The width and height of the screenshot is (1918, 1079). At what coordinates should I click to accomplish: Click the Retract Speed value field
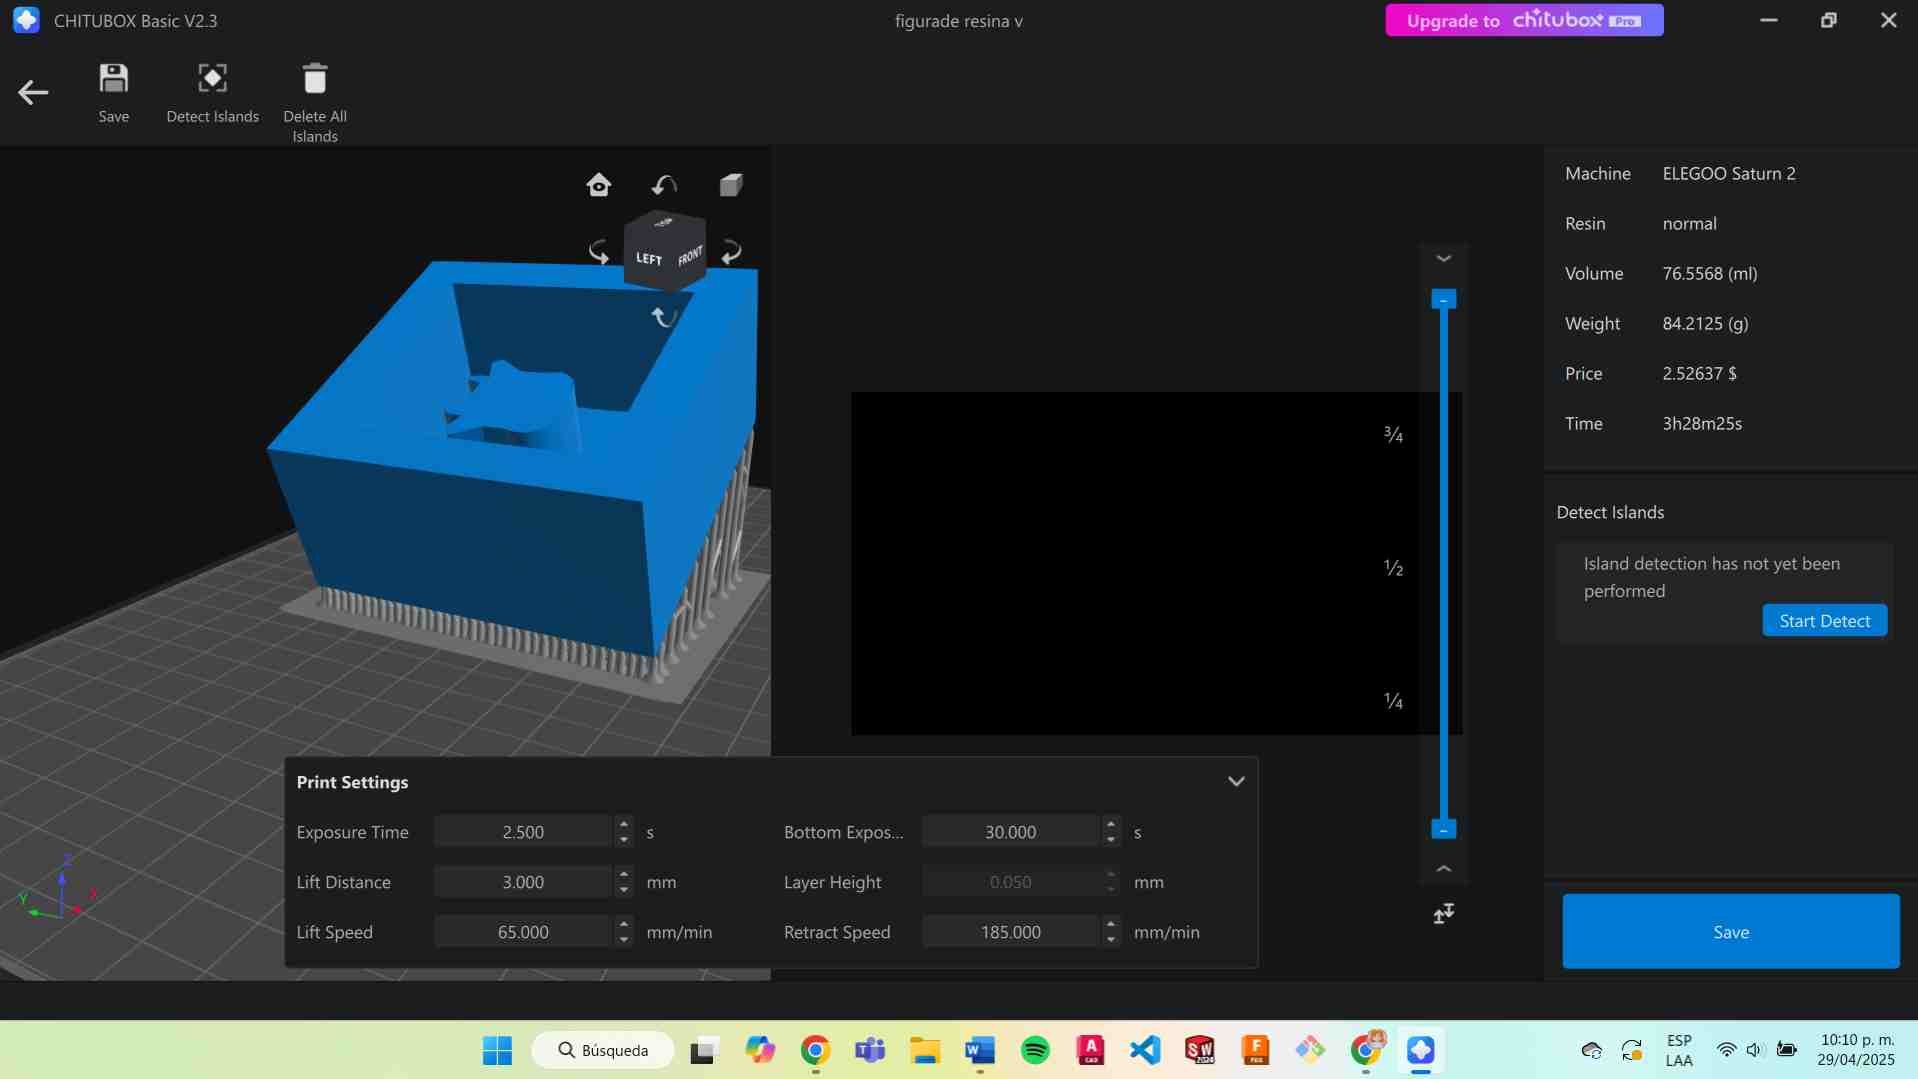point(1010,932)
